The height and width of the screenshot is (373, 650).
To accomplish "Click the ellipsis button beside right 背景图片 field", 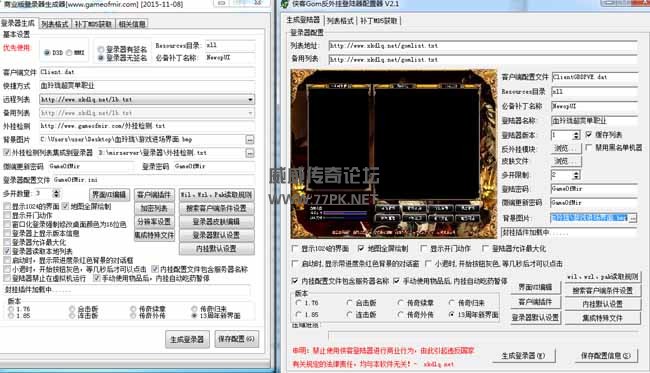I will 633,218.
